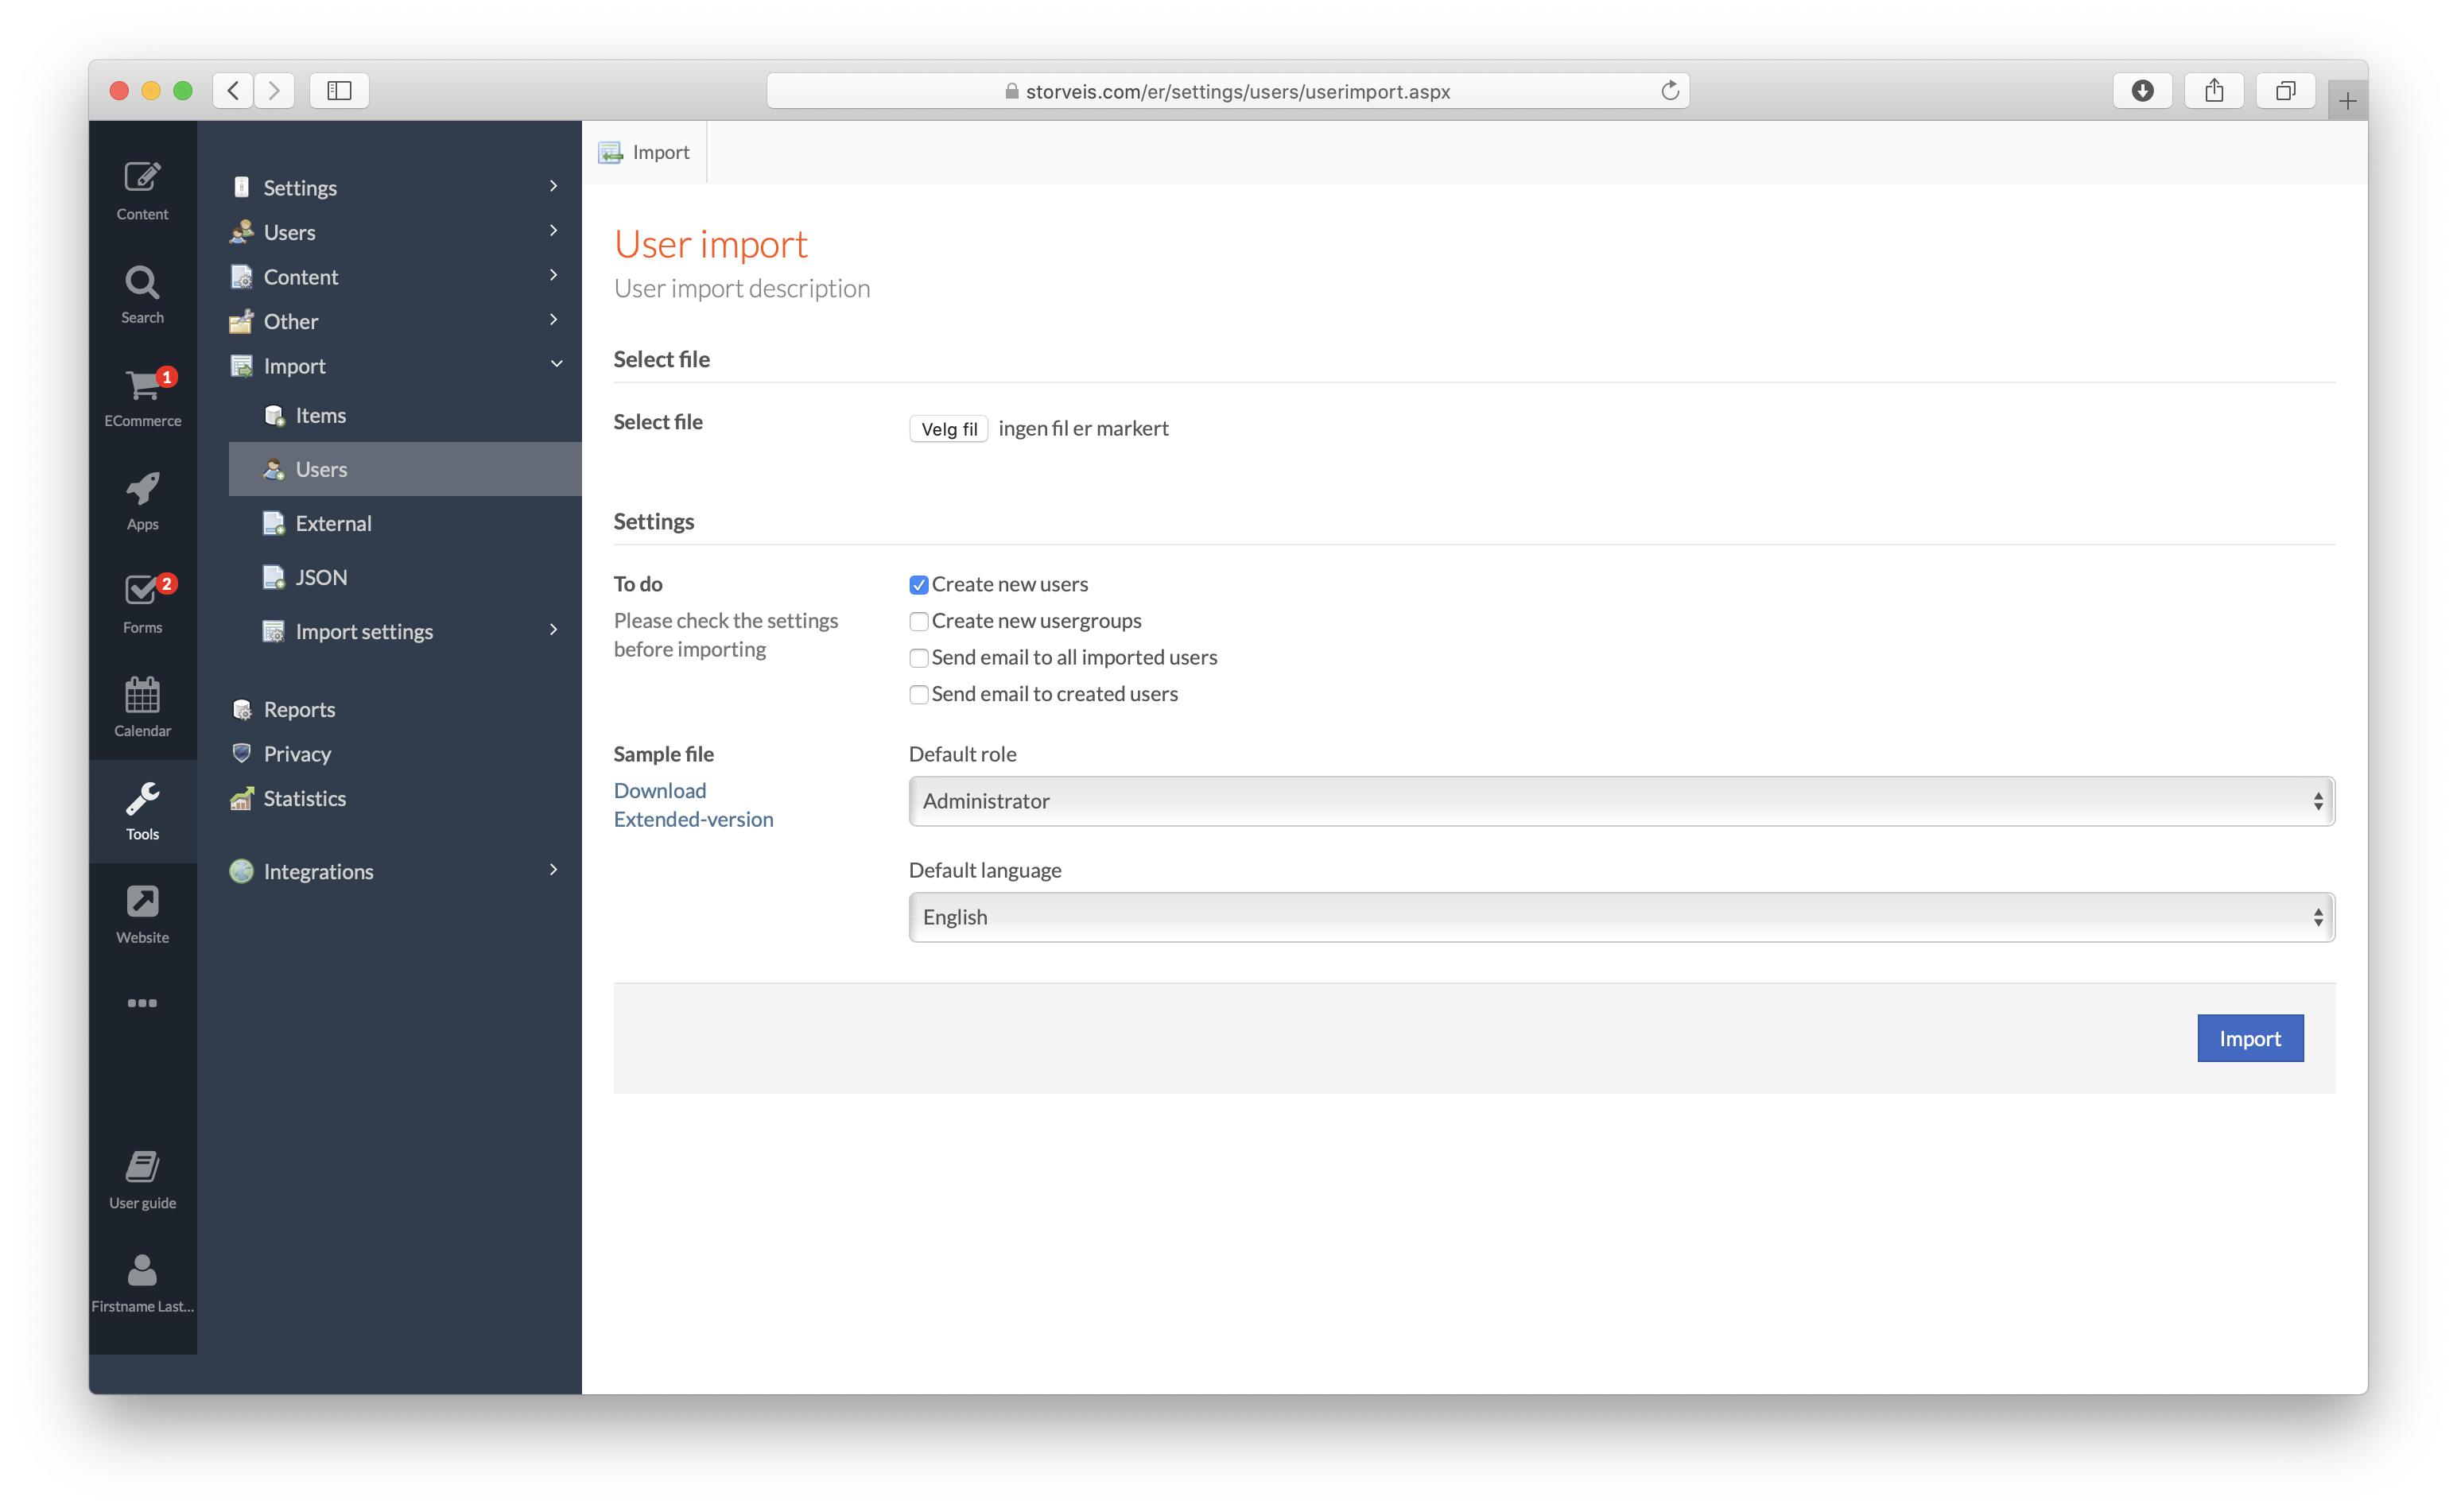This screenshot has width=2457, height=1512.
Task: Enable Create new usergroups
Action: click(x=918, y=622)
